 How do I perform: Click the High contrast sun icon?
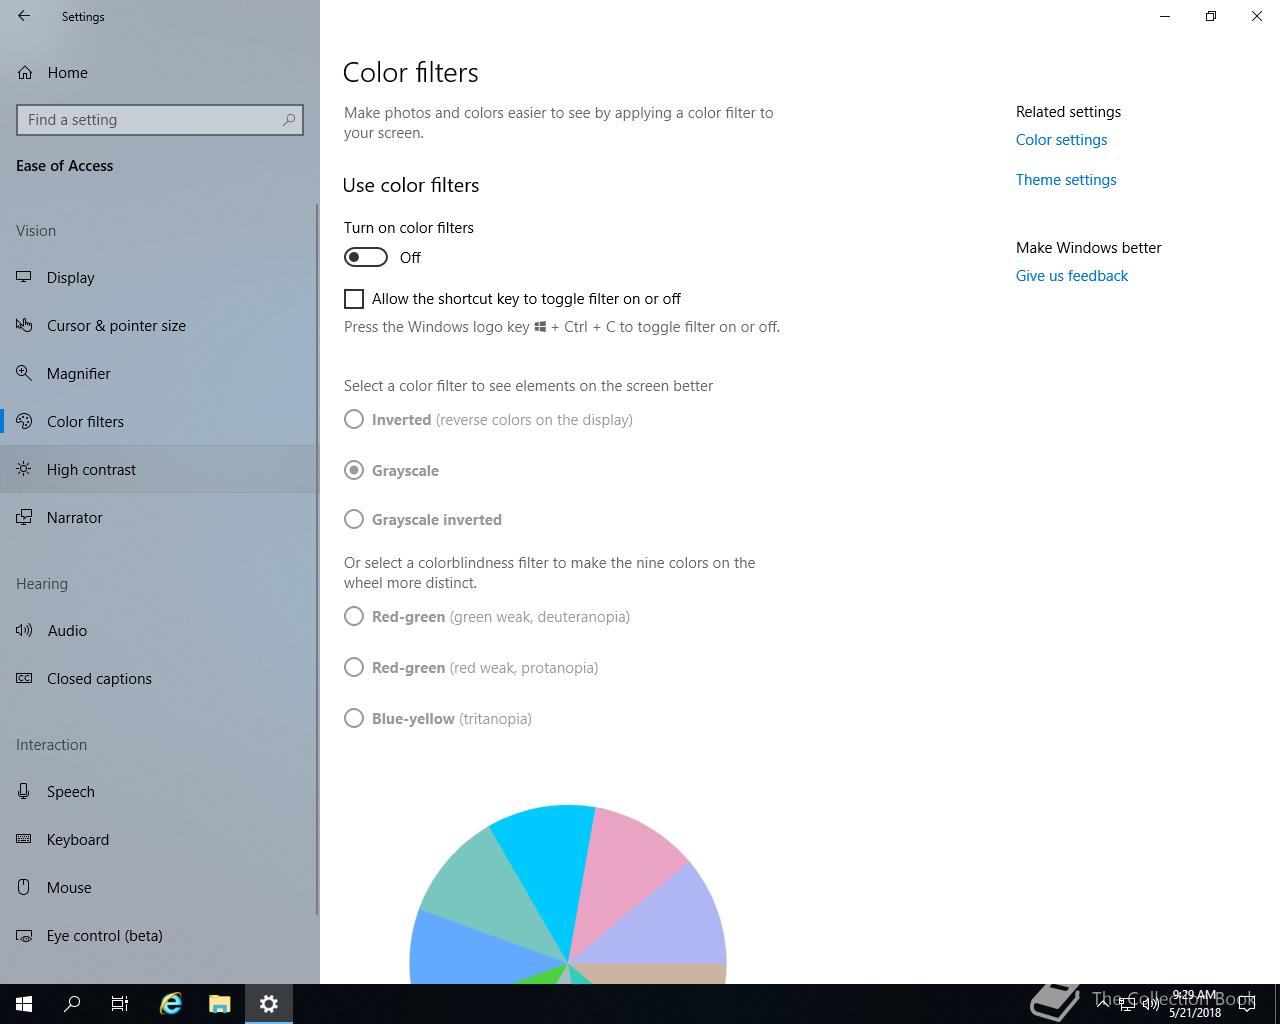pyautogui.click(x=24, y=469)
